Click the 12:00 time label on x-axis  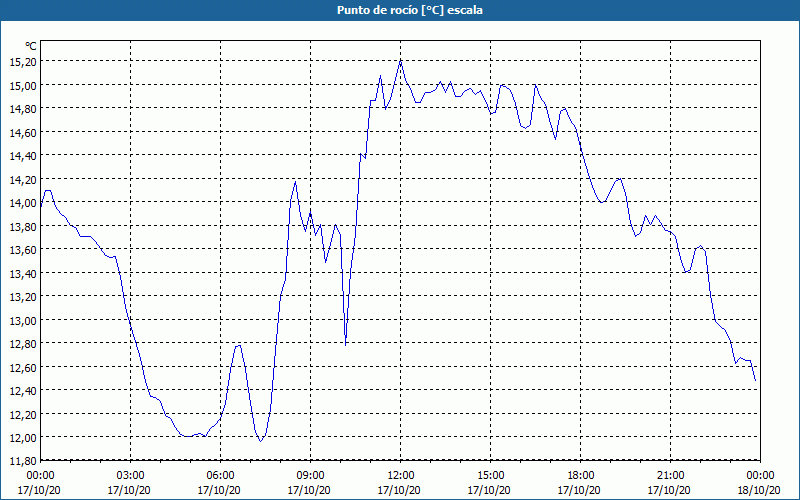click(401, 476)
